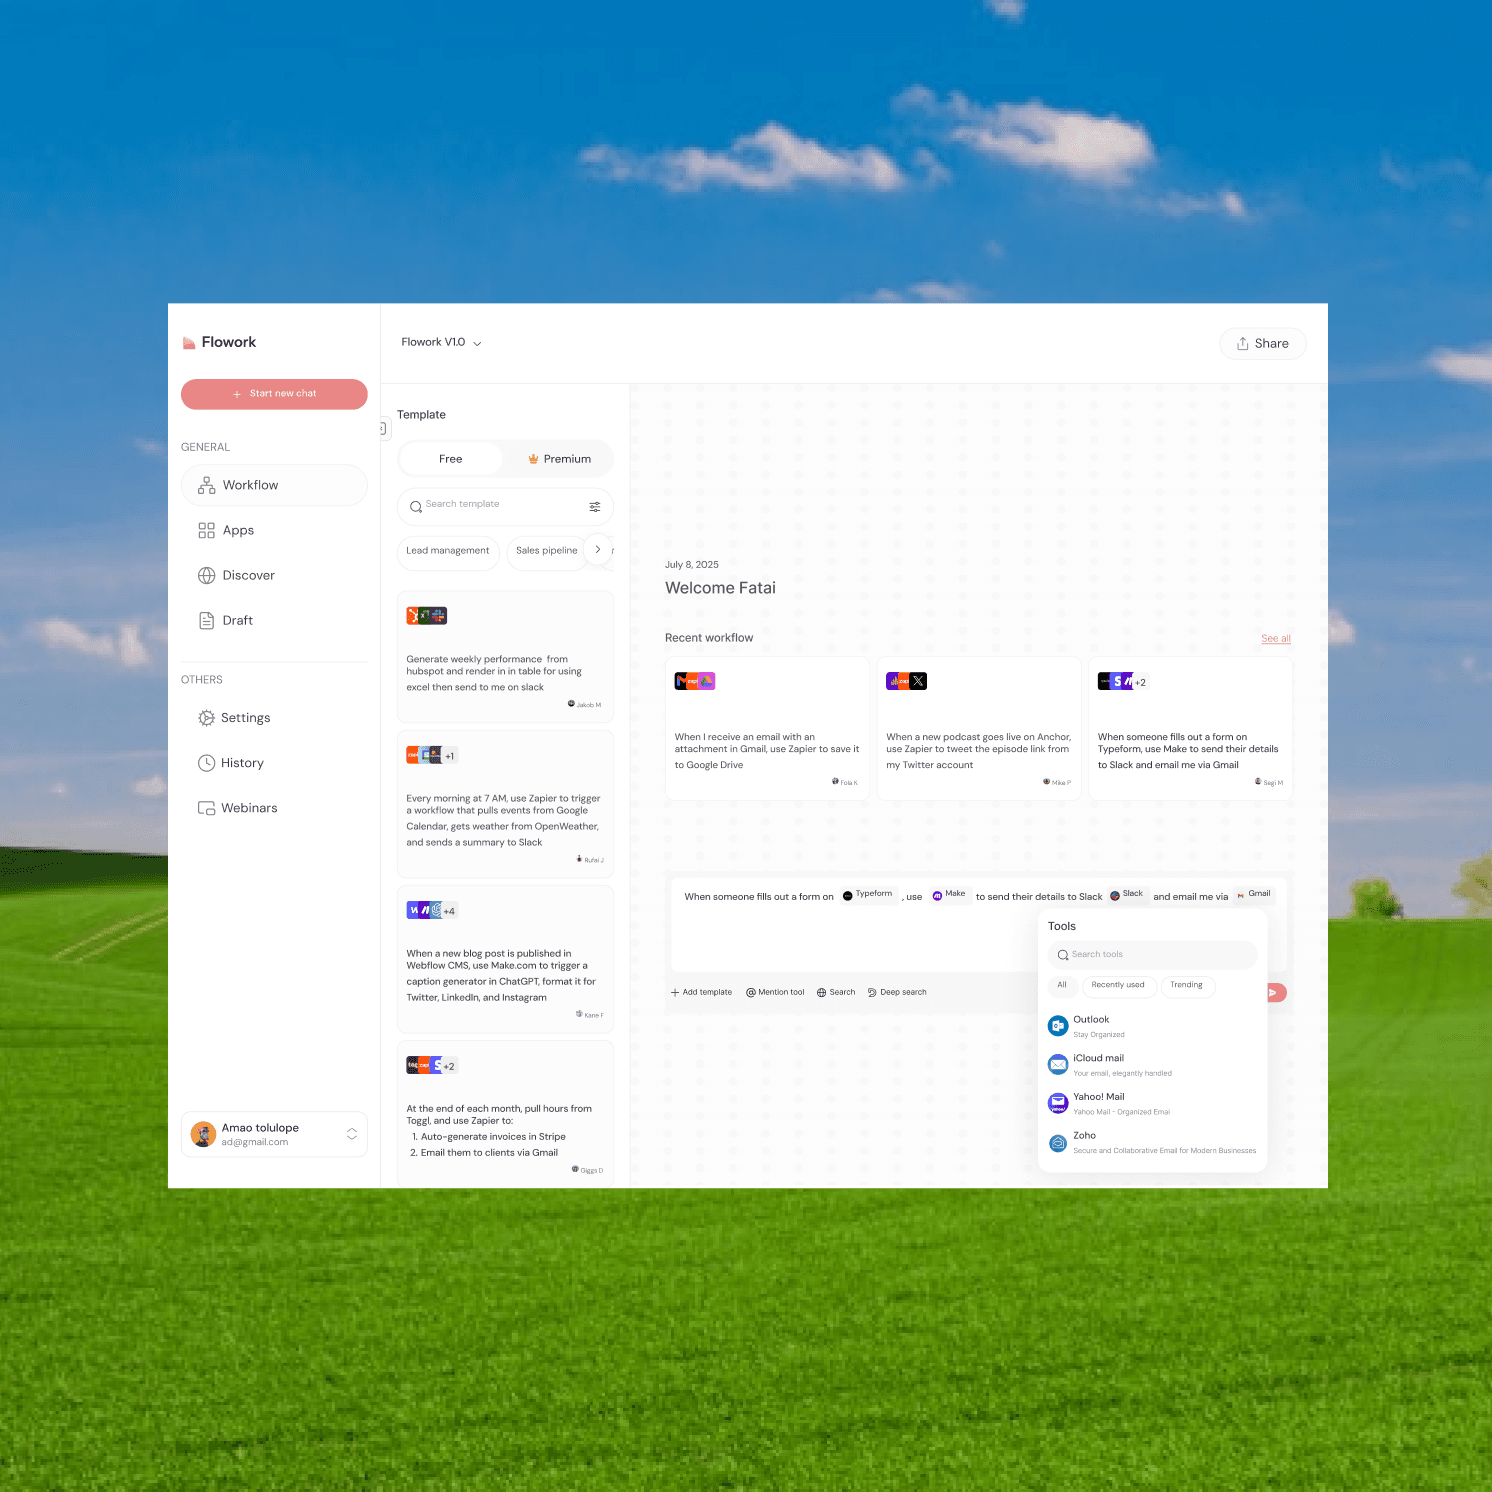Expand the Flowork V1.0 version dropdown
This screenshot has height=1492, width=1492.
(441, 342)
